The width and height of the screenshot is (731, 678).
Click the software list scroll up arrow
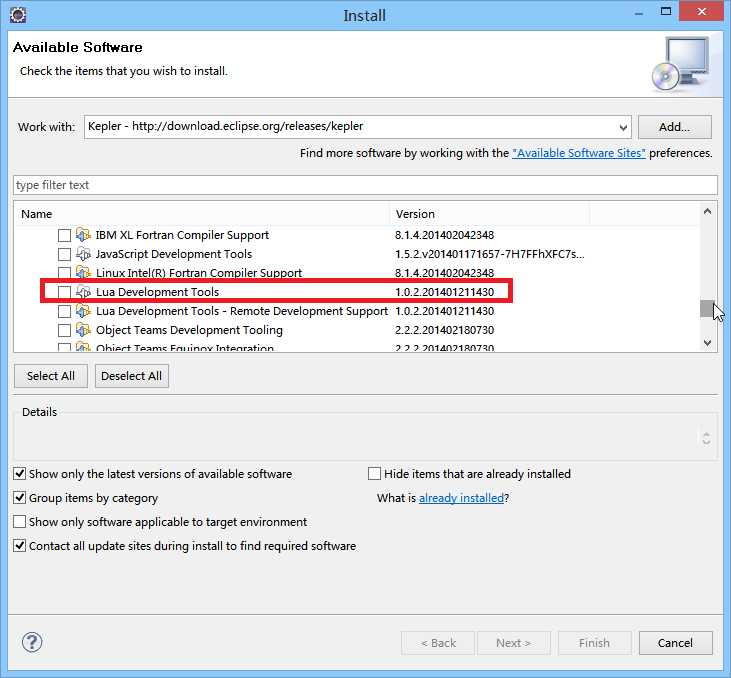click(707, 211)
